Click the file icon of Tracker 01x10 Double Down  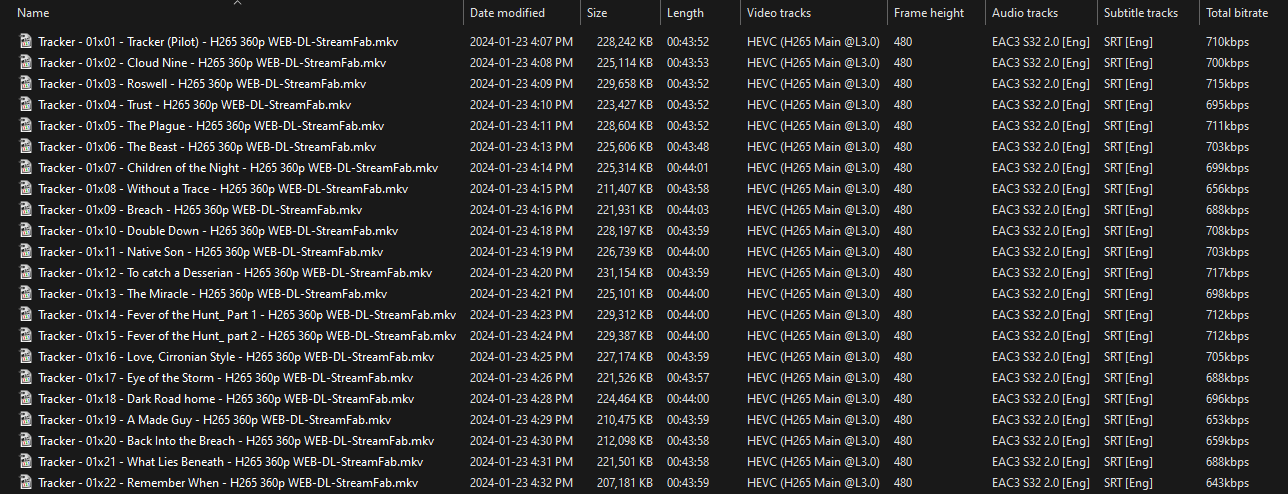(x=26, y=231)
